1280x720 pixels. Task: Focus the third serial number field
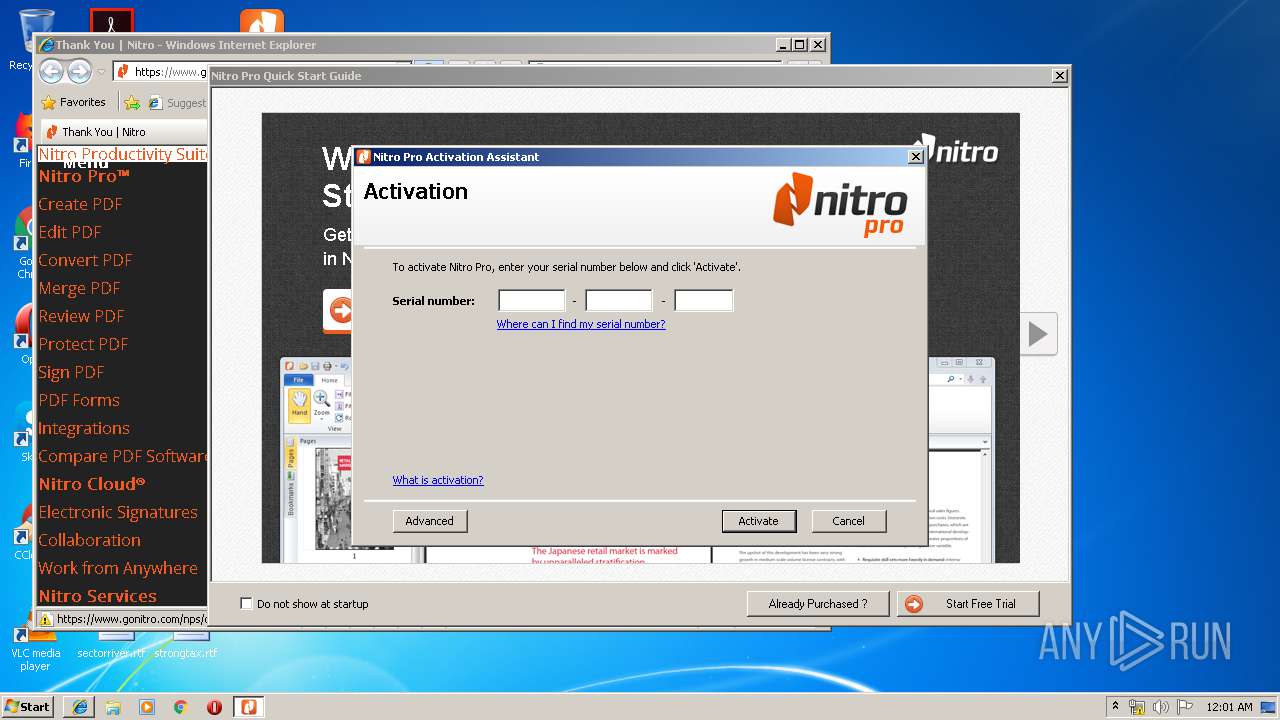pyautogui.click(x=704, y=300)
